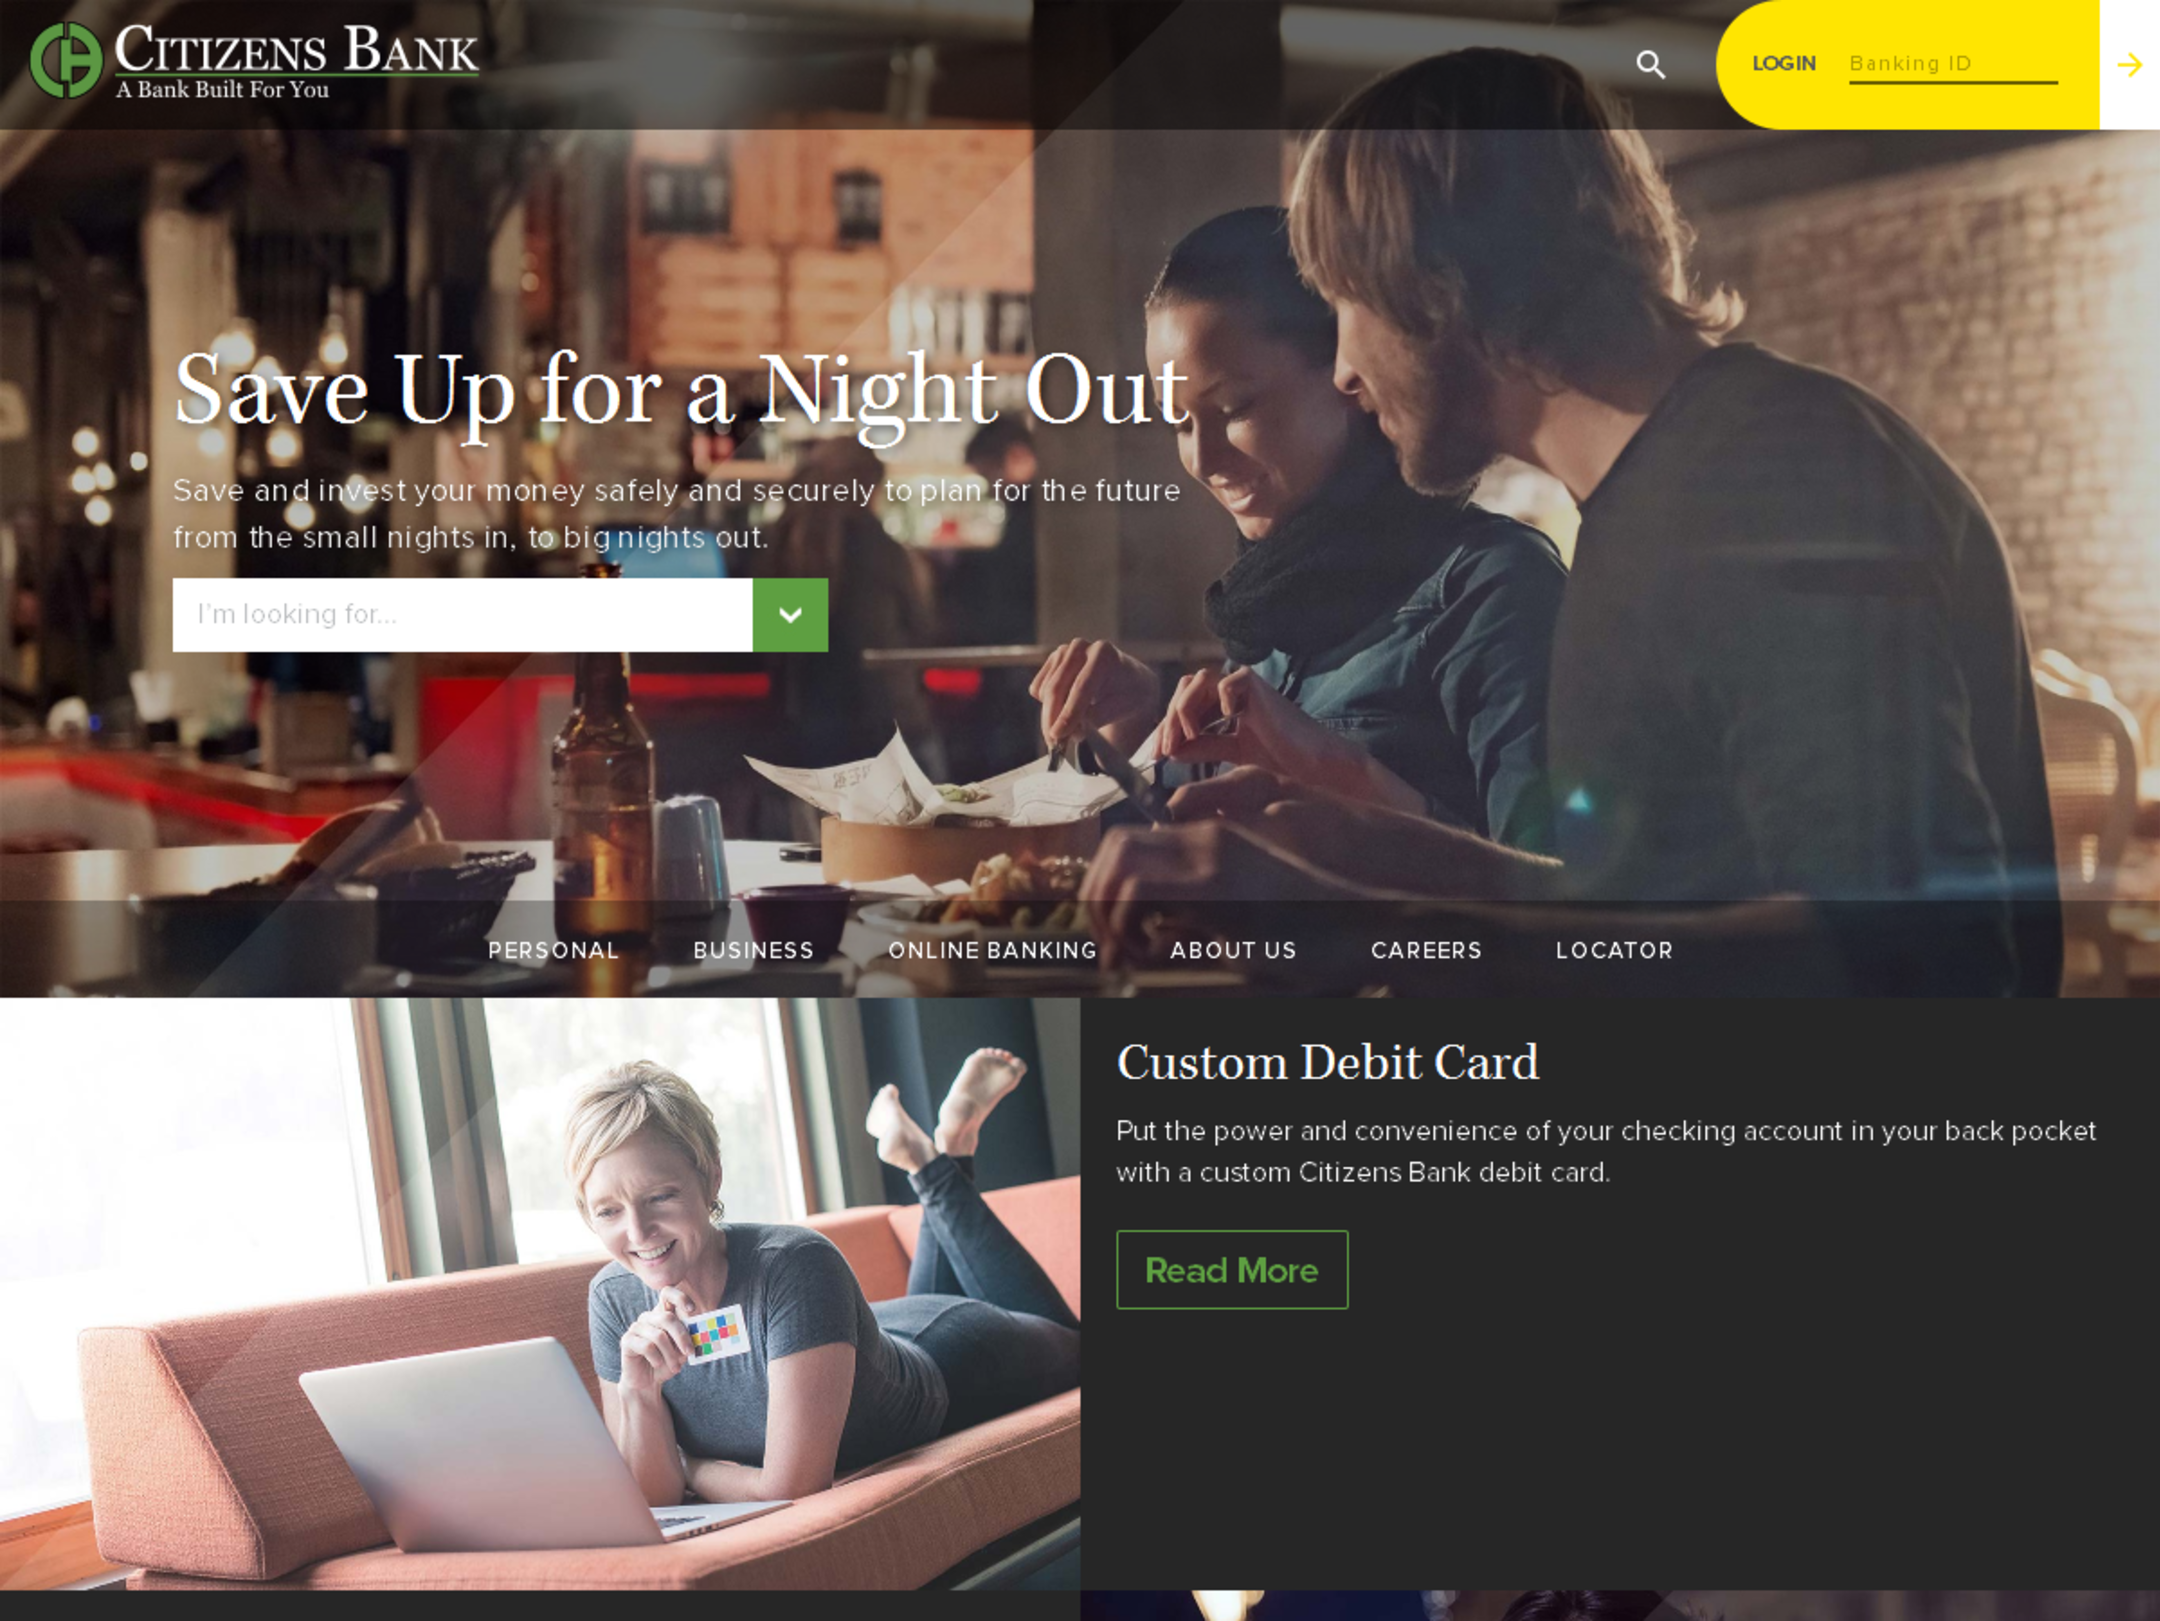Select About Us in navigation bar
Screen dimensions: 2160x1621
[x=1233, y=950]
